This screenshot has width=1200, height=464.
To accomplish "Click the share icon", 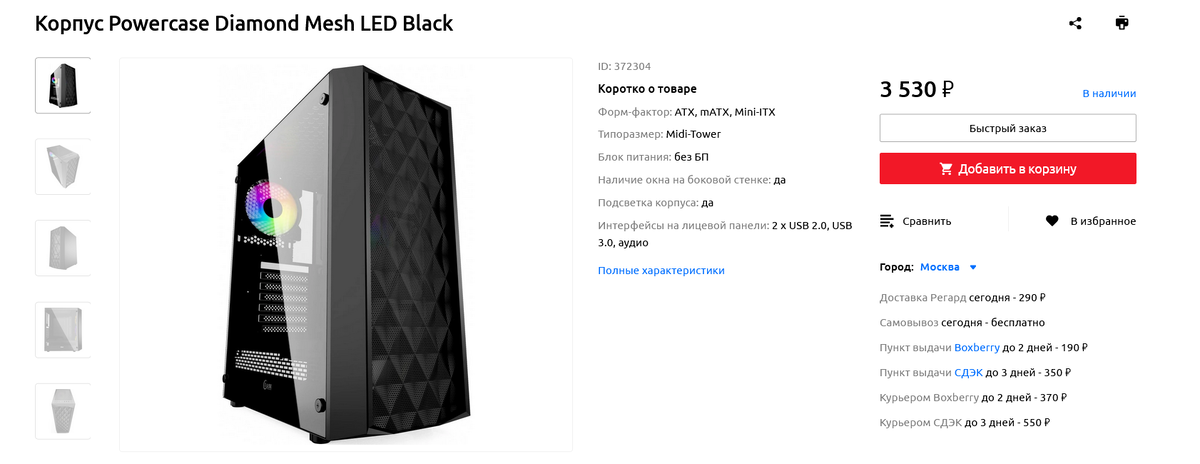I will tap(1075, 23).
